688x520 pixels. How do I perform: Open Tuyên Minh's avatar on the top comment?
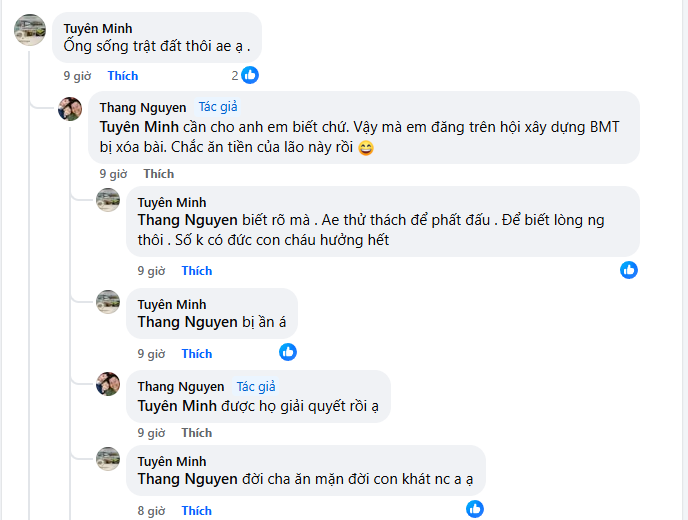[x=30, y=30]
